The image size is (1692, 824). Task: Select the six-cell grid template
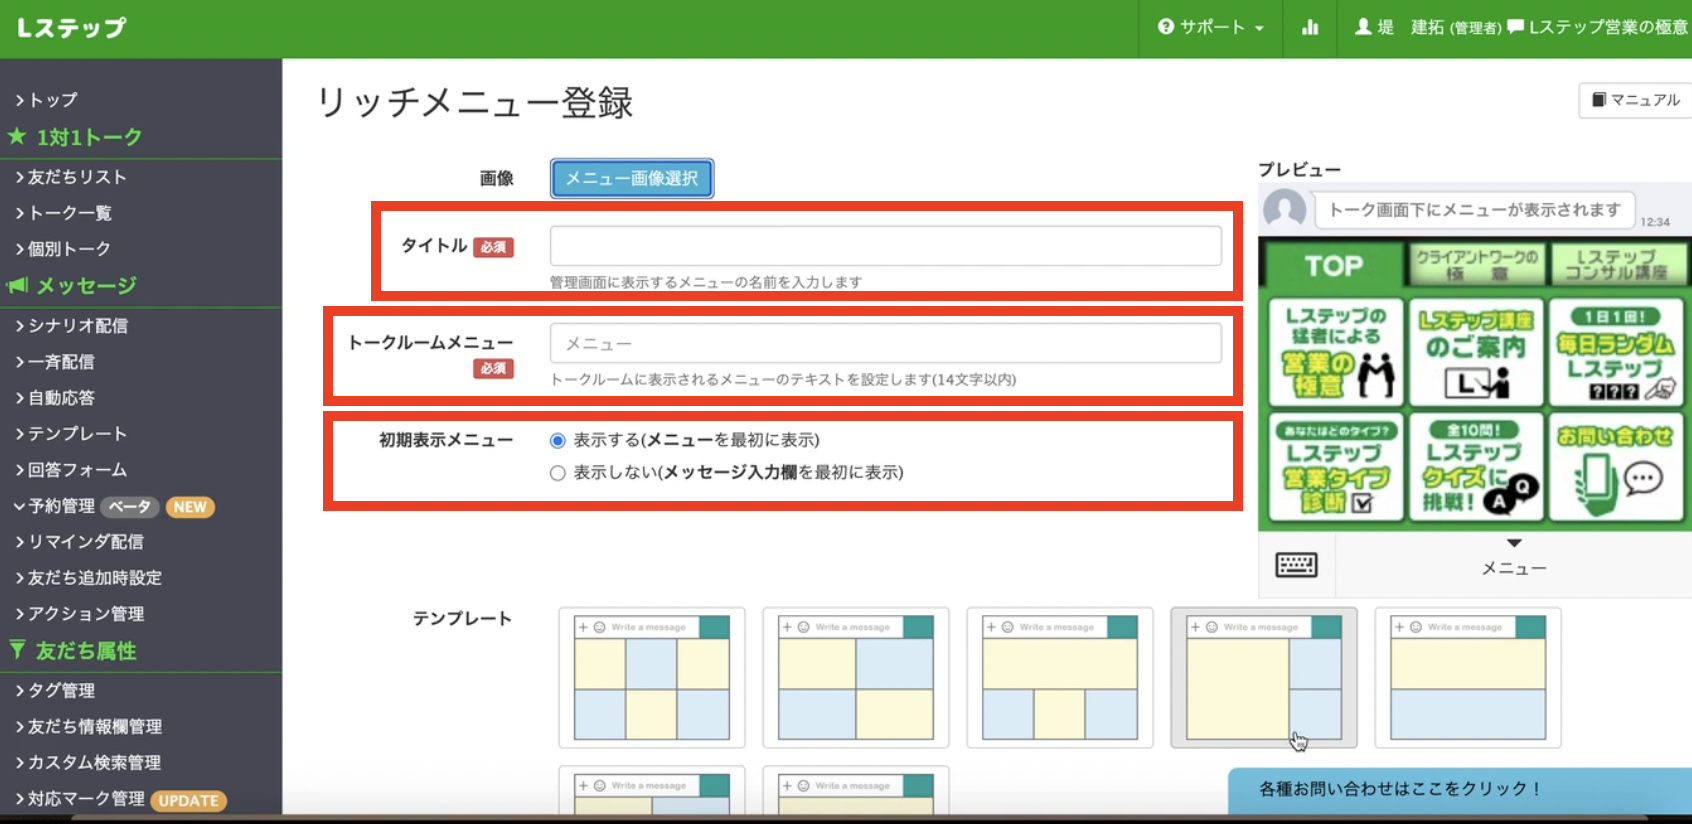click(x=652, y=677)
